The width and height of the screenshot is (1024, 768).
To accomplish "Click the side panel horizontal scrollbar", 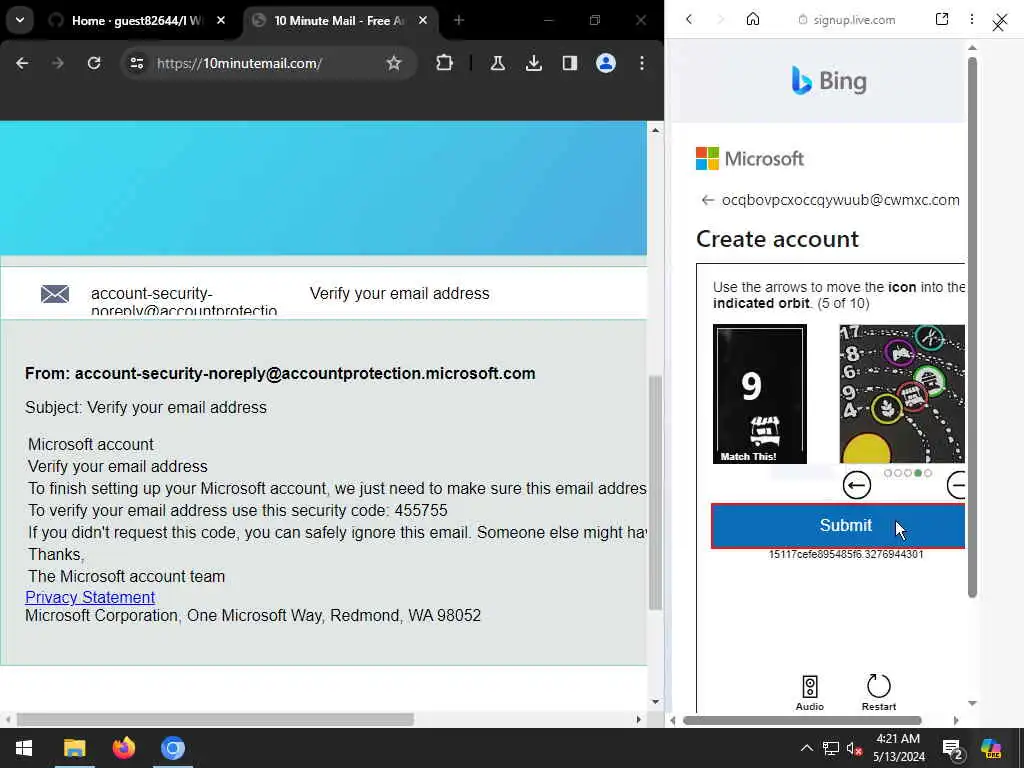I will (x=802, y=720).
